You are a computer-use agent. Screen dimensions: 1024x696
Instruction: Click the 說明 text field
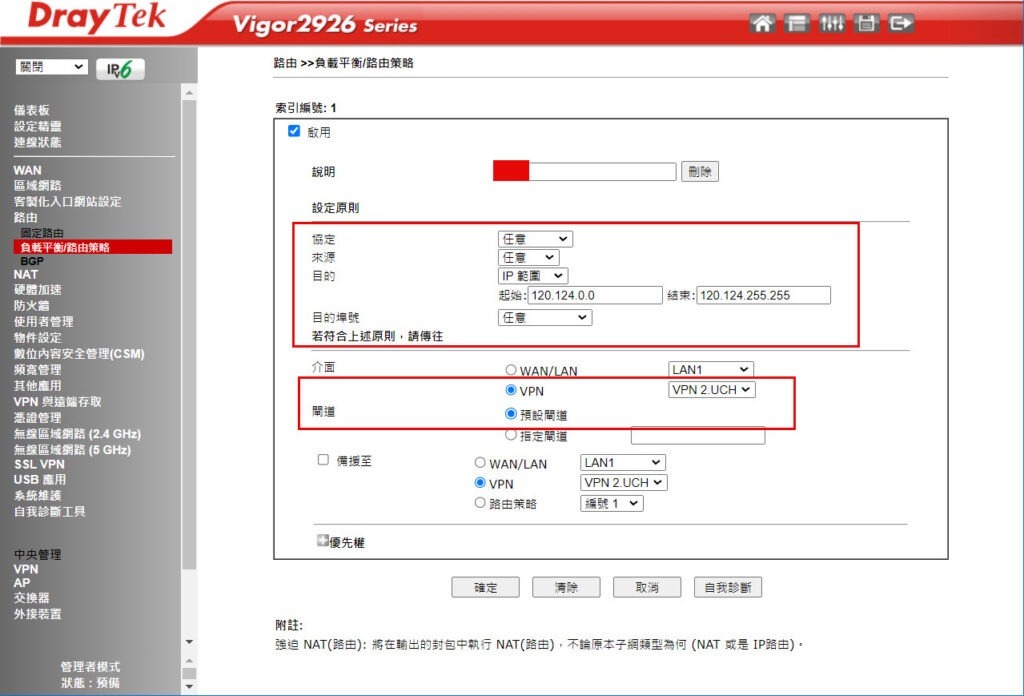584,171
